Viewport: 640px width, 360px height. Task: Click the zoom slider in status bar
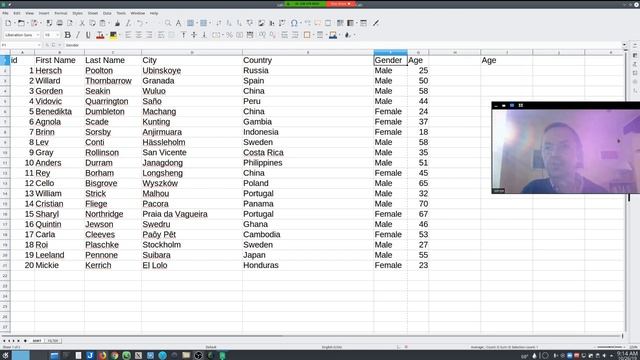(611, 347)
